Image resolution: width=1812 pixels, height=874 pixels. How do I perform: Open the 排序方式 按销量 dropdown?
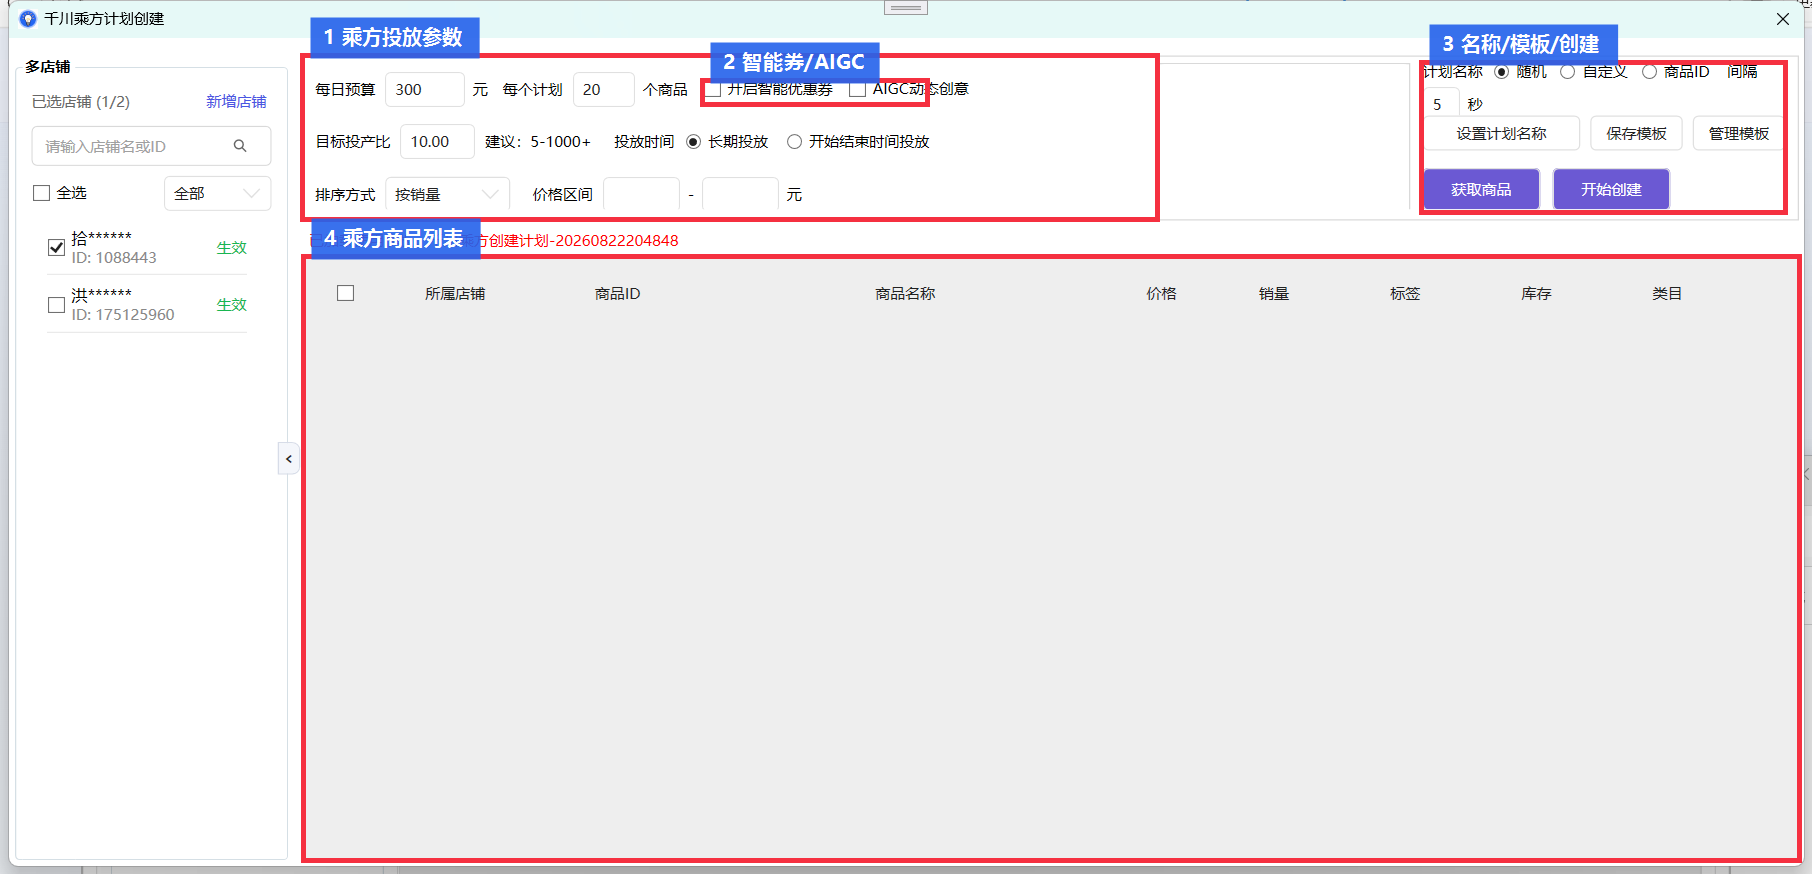click(447, 195)
